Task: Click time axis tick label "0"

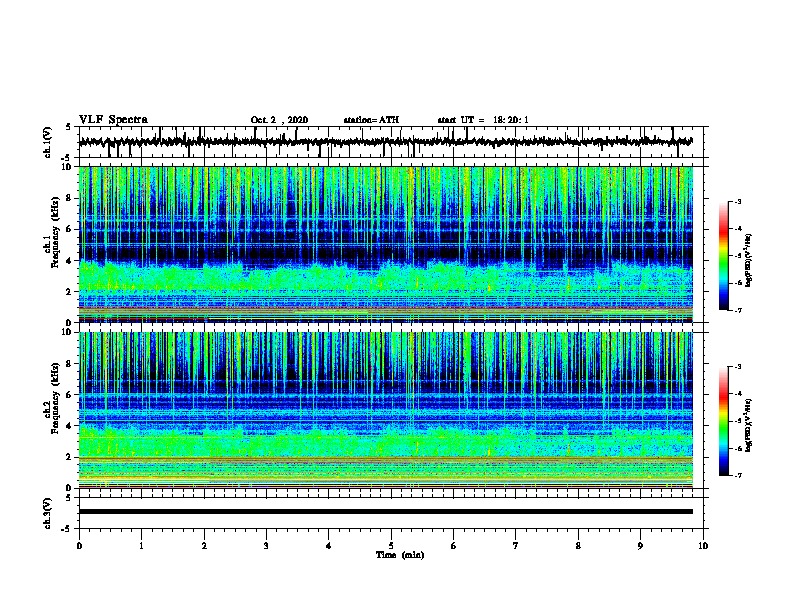Action: (x=79, y=546)
